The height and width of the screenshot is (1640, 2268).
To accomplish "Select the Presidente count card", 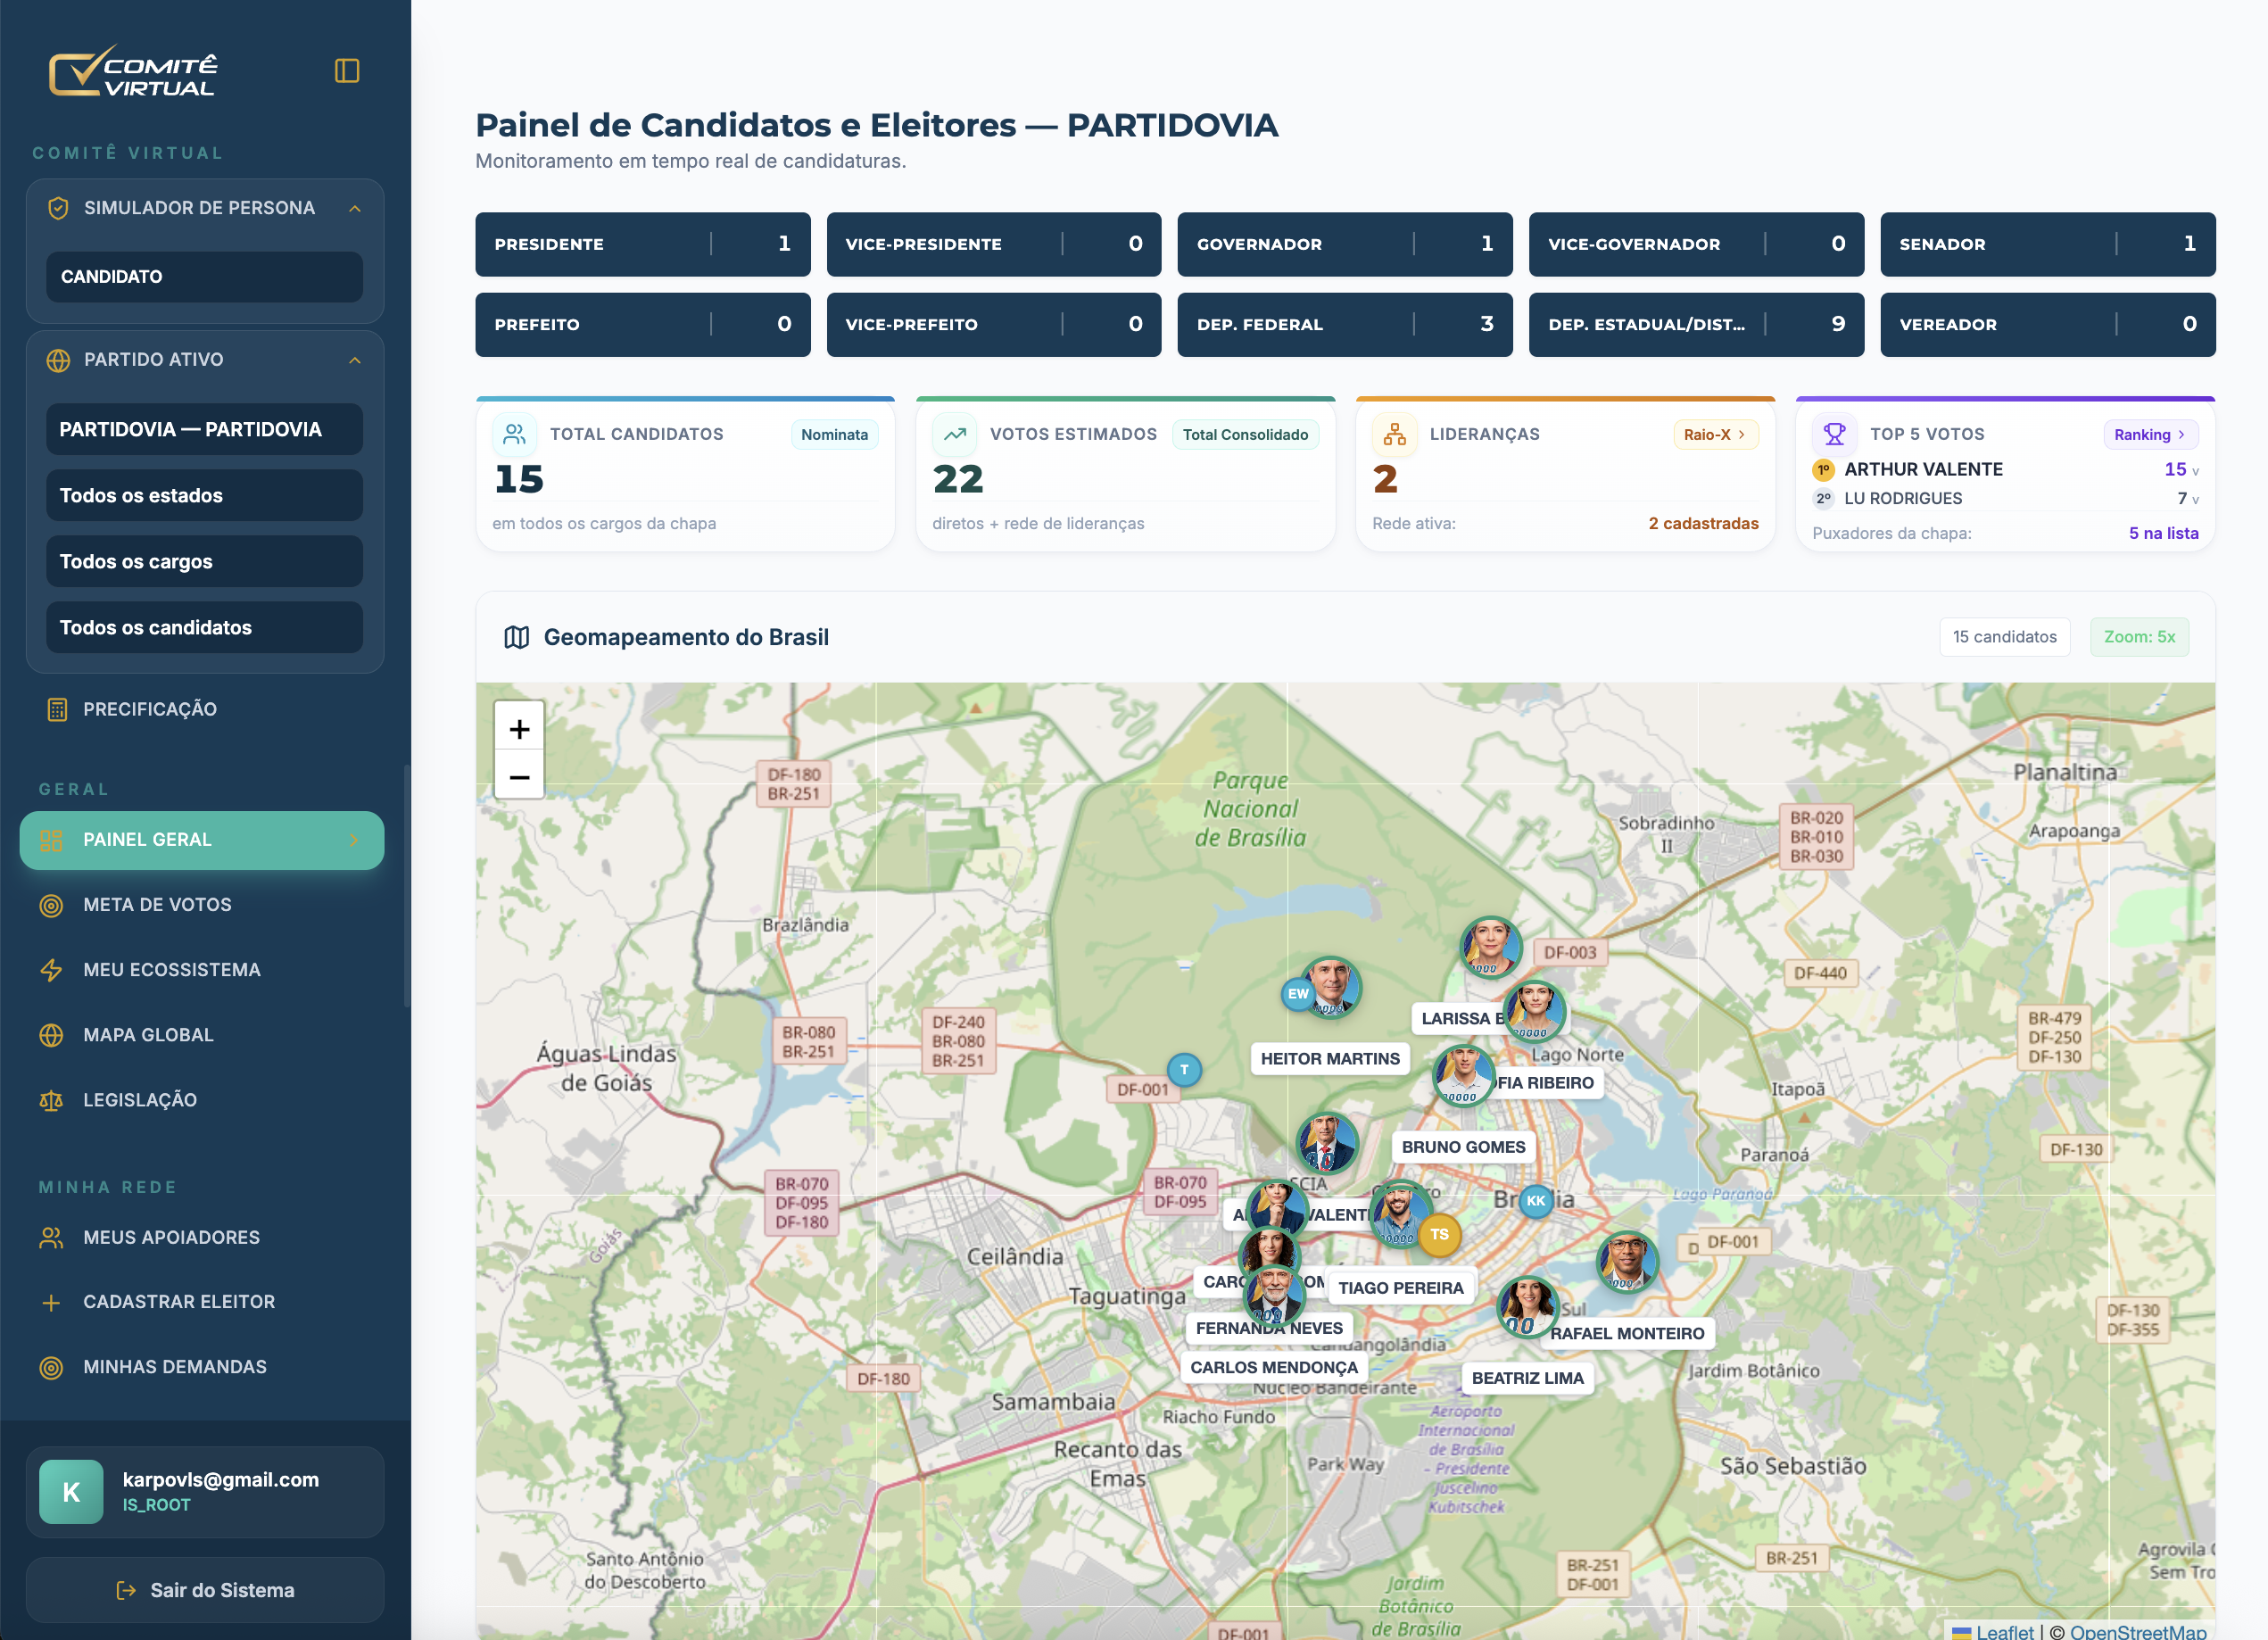I will pos(643,244).
